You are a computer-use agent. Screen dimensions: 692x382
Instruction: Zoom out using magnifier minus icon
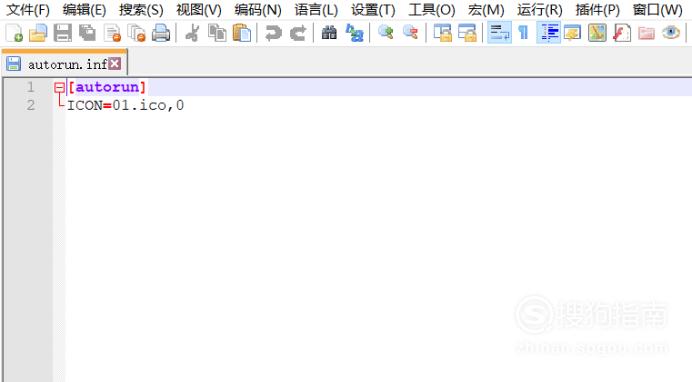(x=410, y=33)
